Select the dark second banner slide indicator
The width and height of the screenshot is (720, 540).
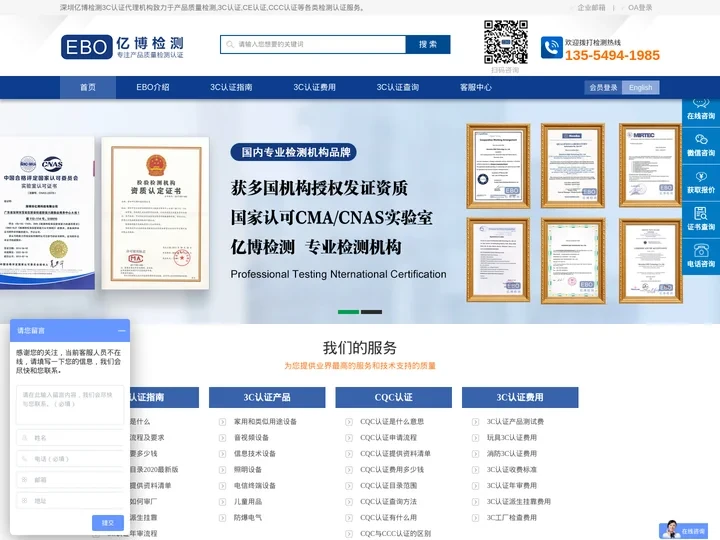pyautogui.click(x=371, y=312)
